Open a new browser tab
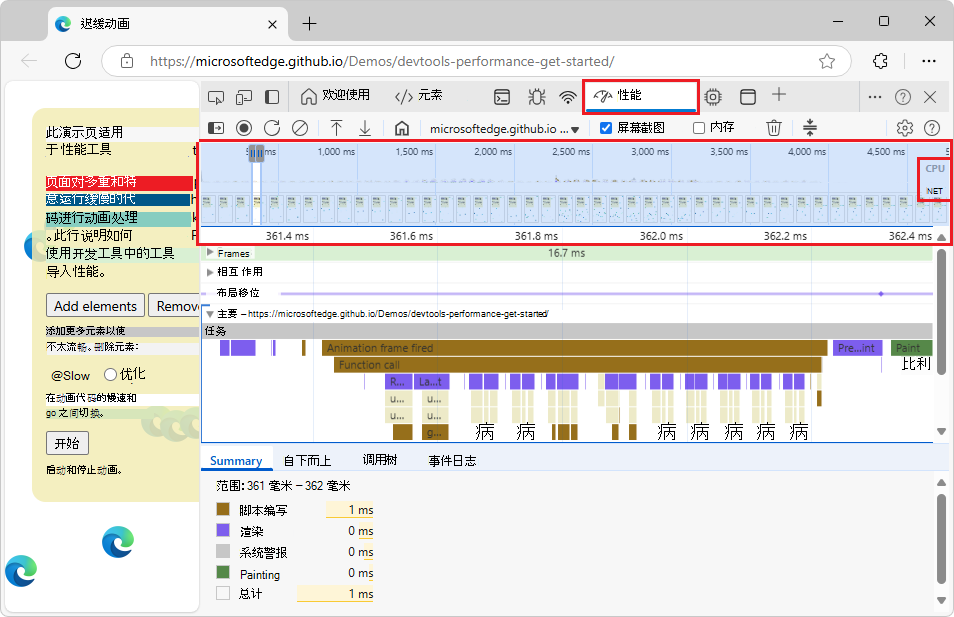 point(310,24)
